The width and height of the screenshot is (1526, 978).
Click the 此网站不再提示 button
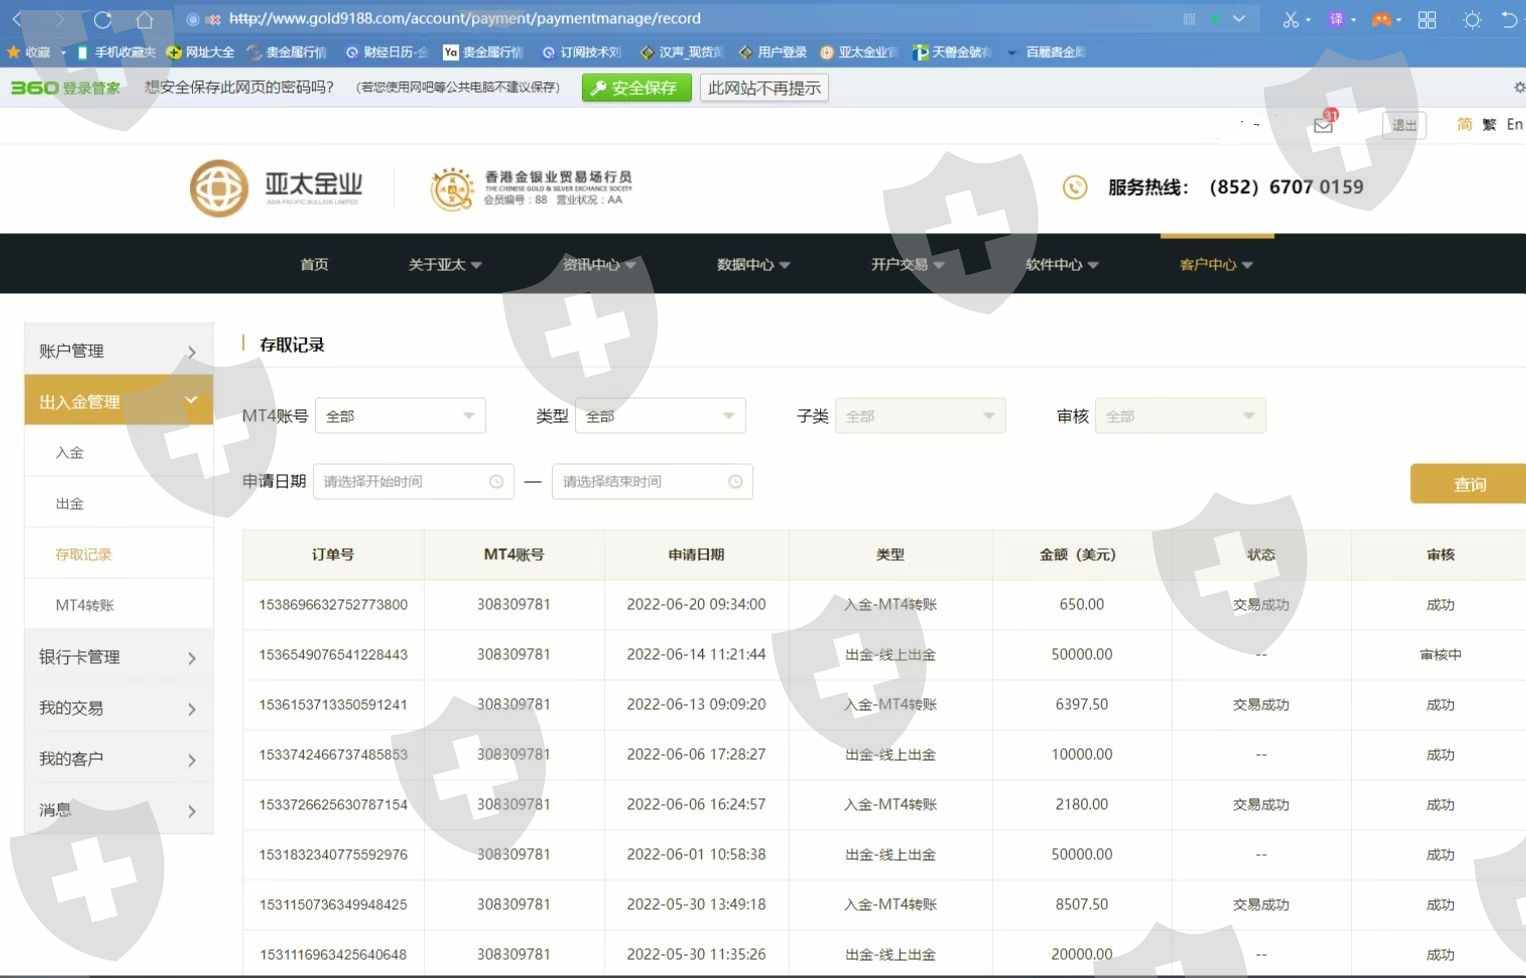764,88
